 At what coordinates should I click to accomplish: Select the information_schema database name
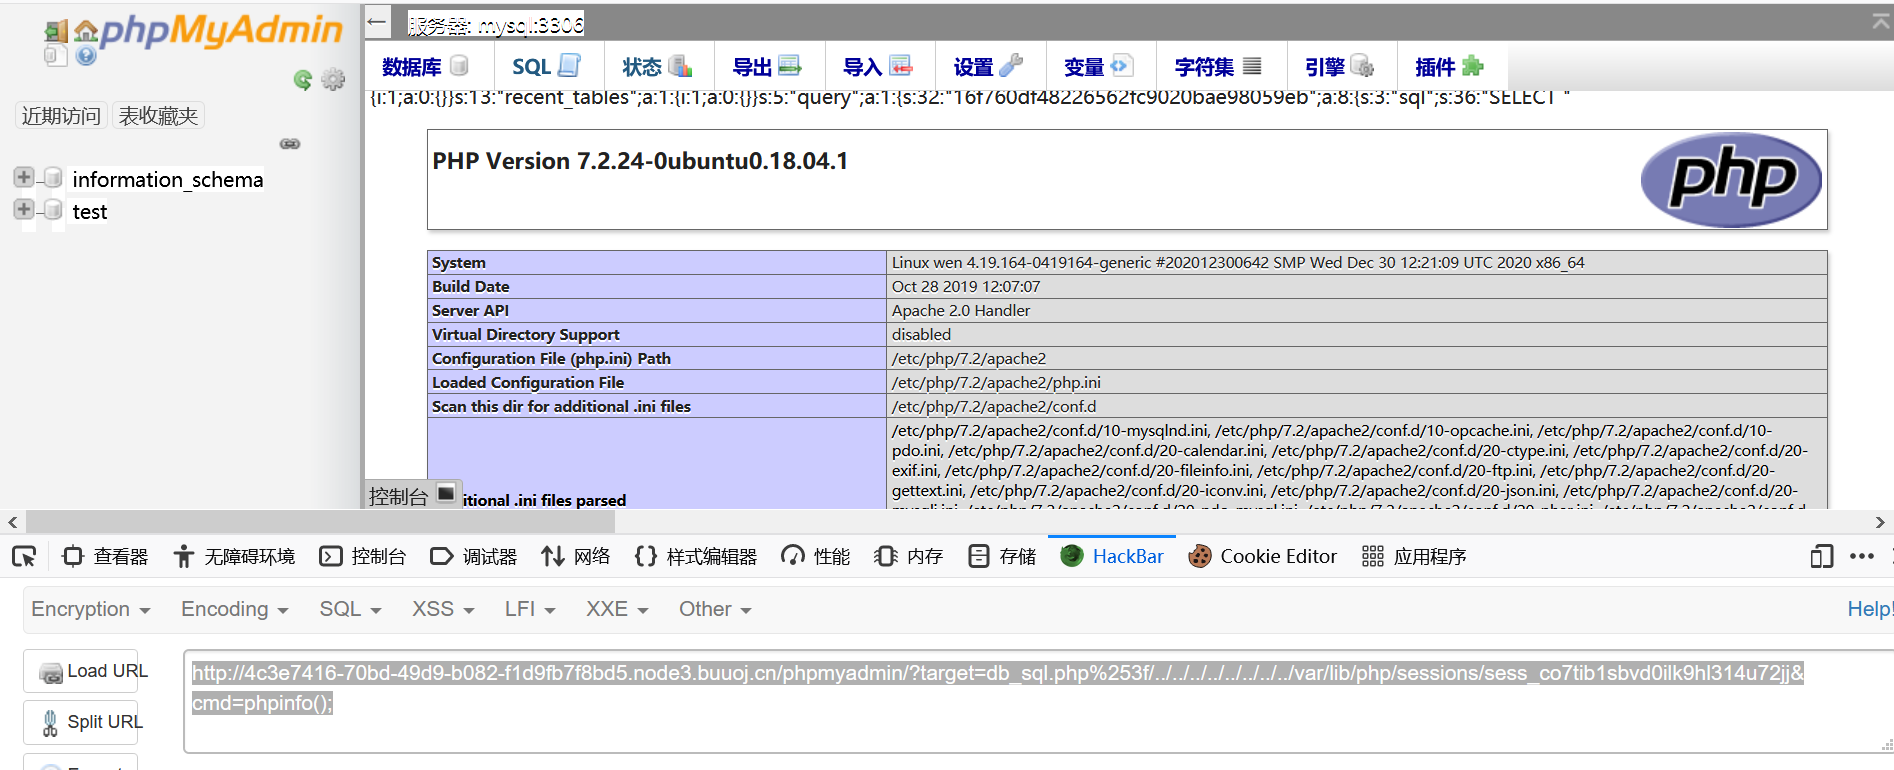coord(168,180)
